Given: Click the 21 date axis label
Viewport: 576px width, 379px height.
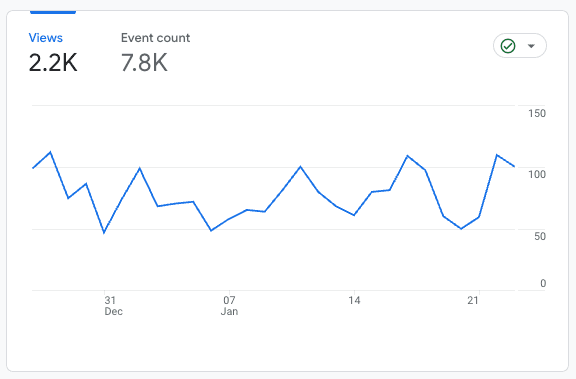Looking at the screenshot, I should pyautogui.click(x=473, y=300).
